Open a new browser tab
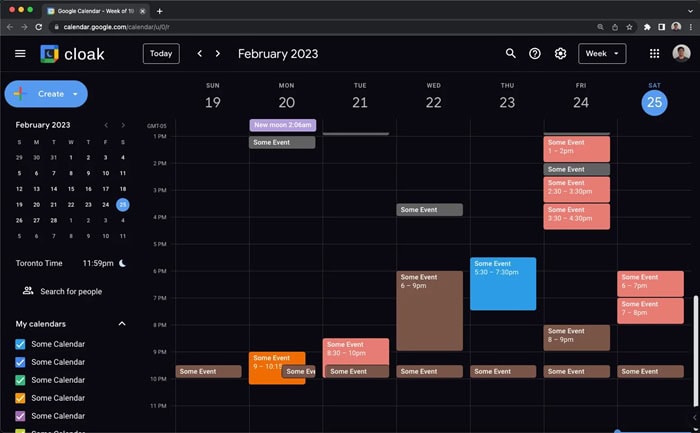The width and height of the screenshot is (700, 433). [159, 10]
